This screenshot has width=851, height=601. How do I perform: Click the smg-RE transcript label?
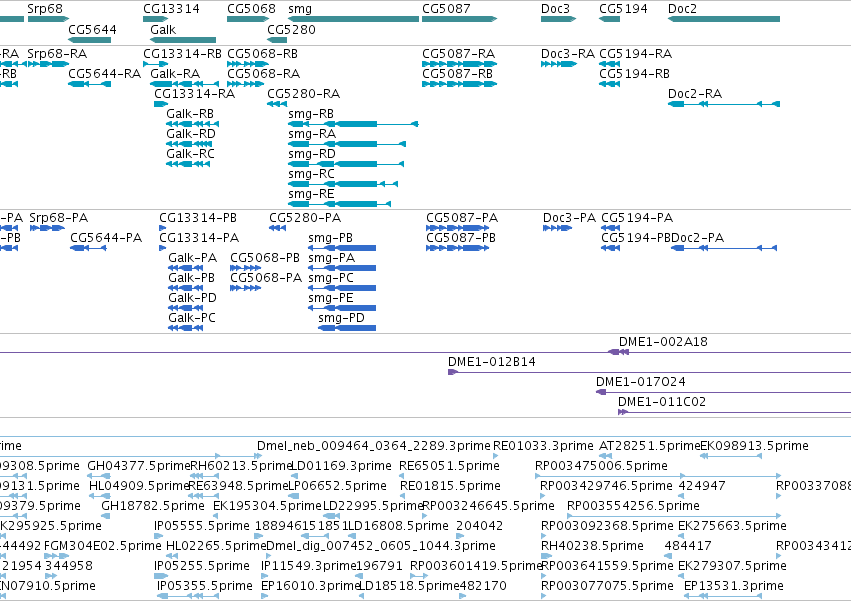pos(311,194)
